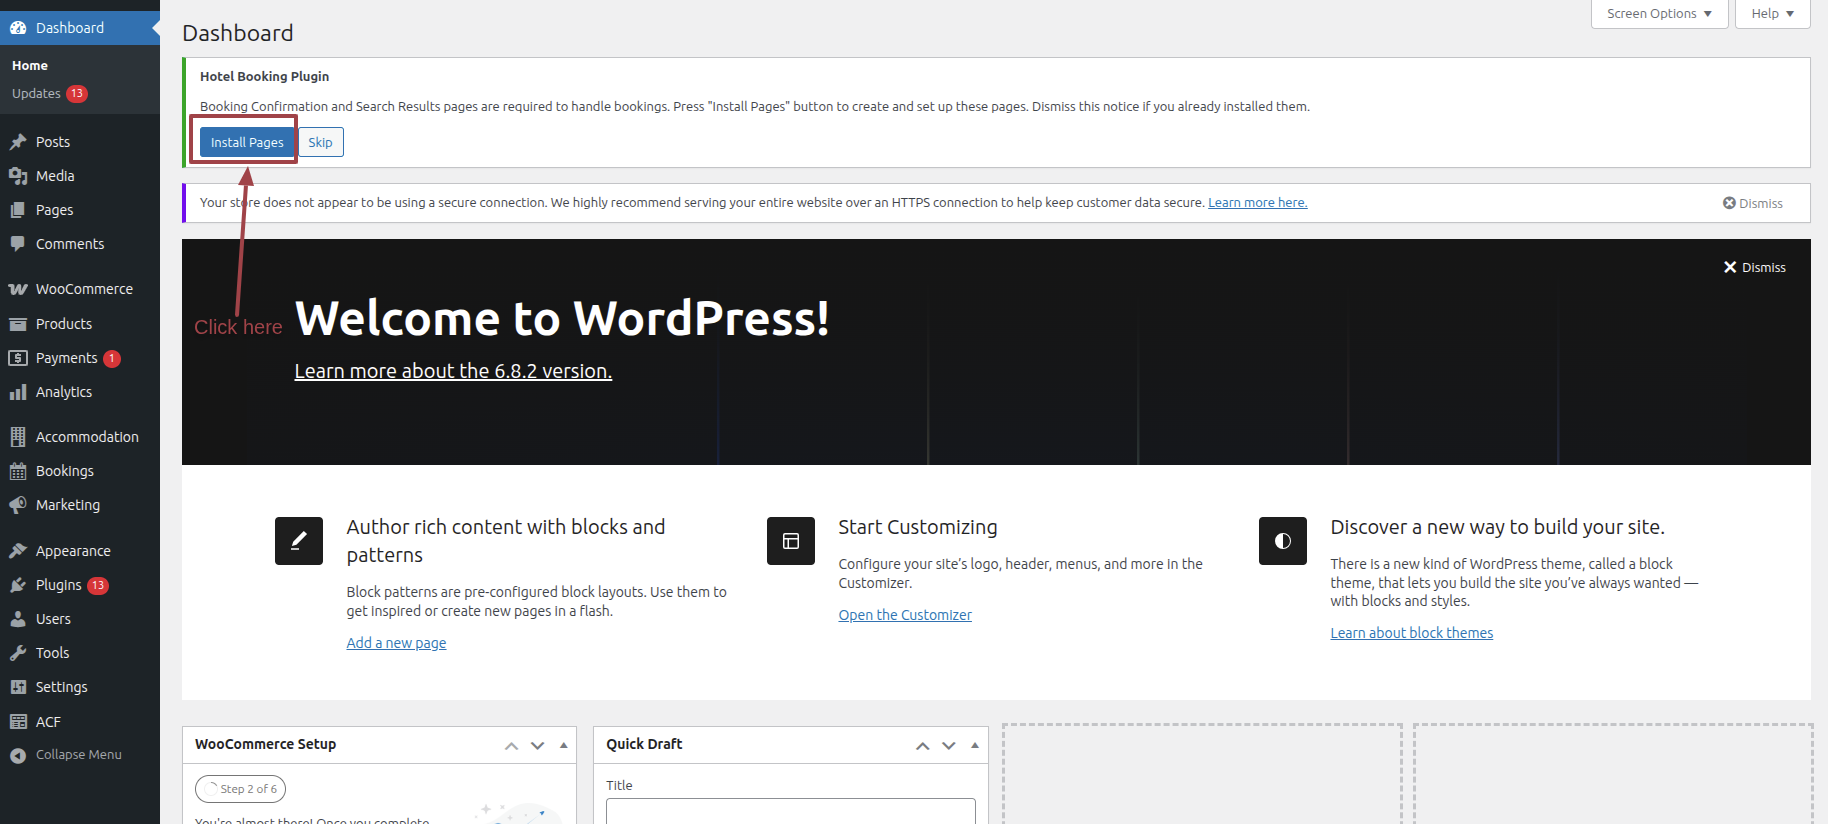Click the 13 badge beside Plugins
The image size is (1828, 824).
click(98, 586)
